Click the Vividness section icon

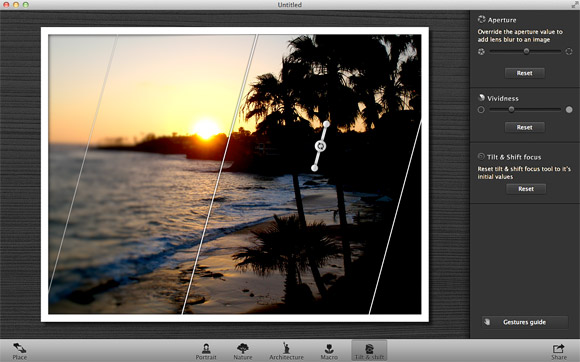[x=481, y=98]
